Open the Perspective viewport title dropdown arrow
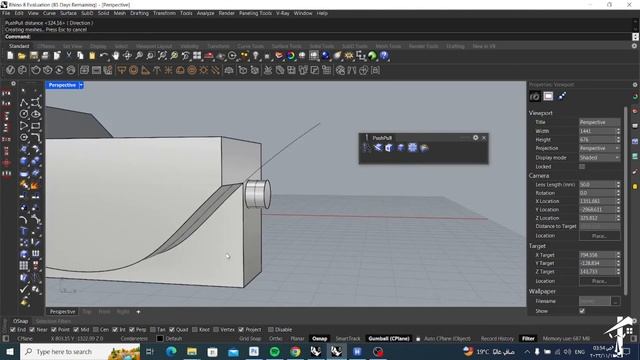640x360 pixels. pos(81,85)
